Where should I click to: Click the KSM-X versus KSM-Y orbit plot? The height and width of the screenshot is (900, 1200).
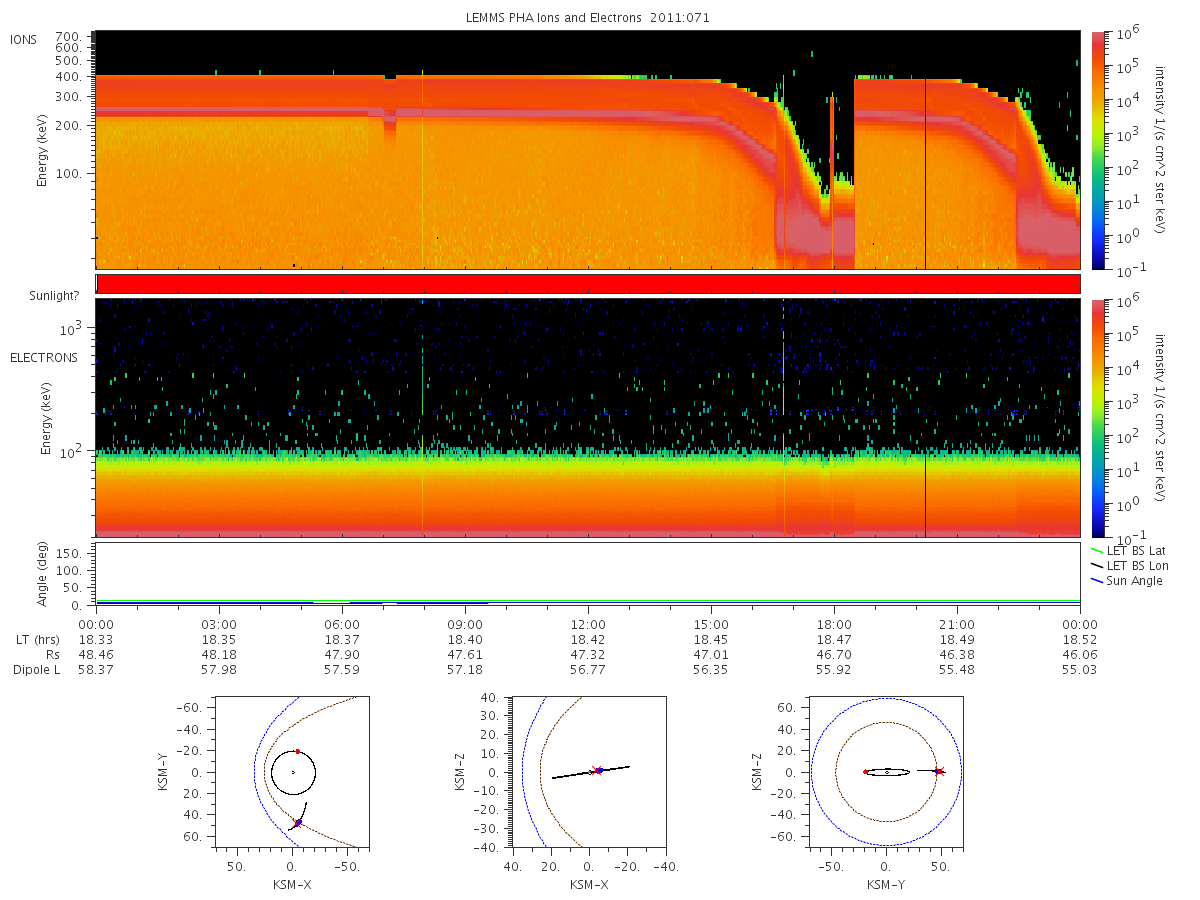[291, 771]
